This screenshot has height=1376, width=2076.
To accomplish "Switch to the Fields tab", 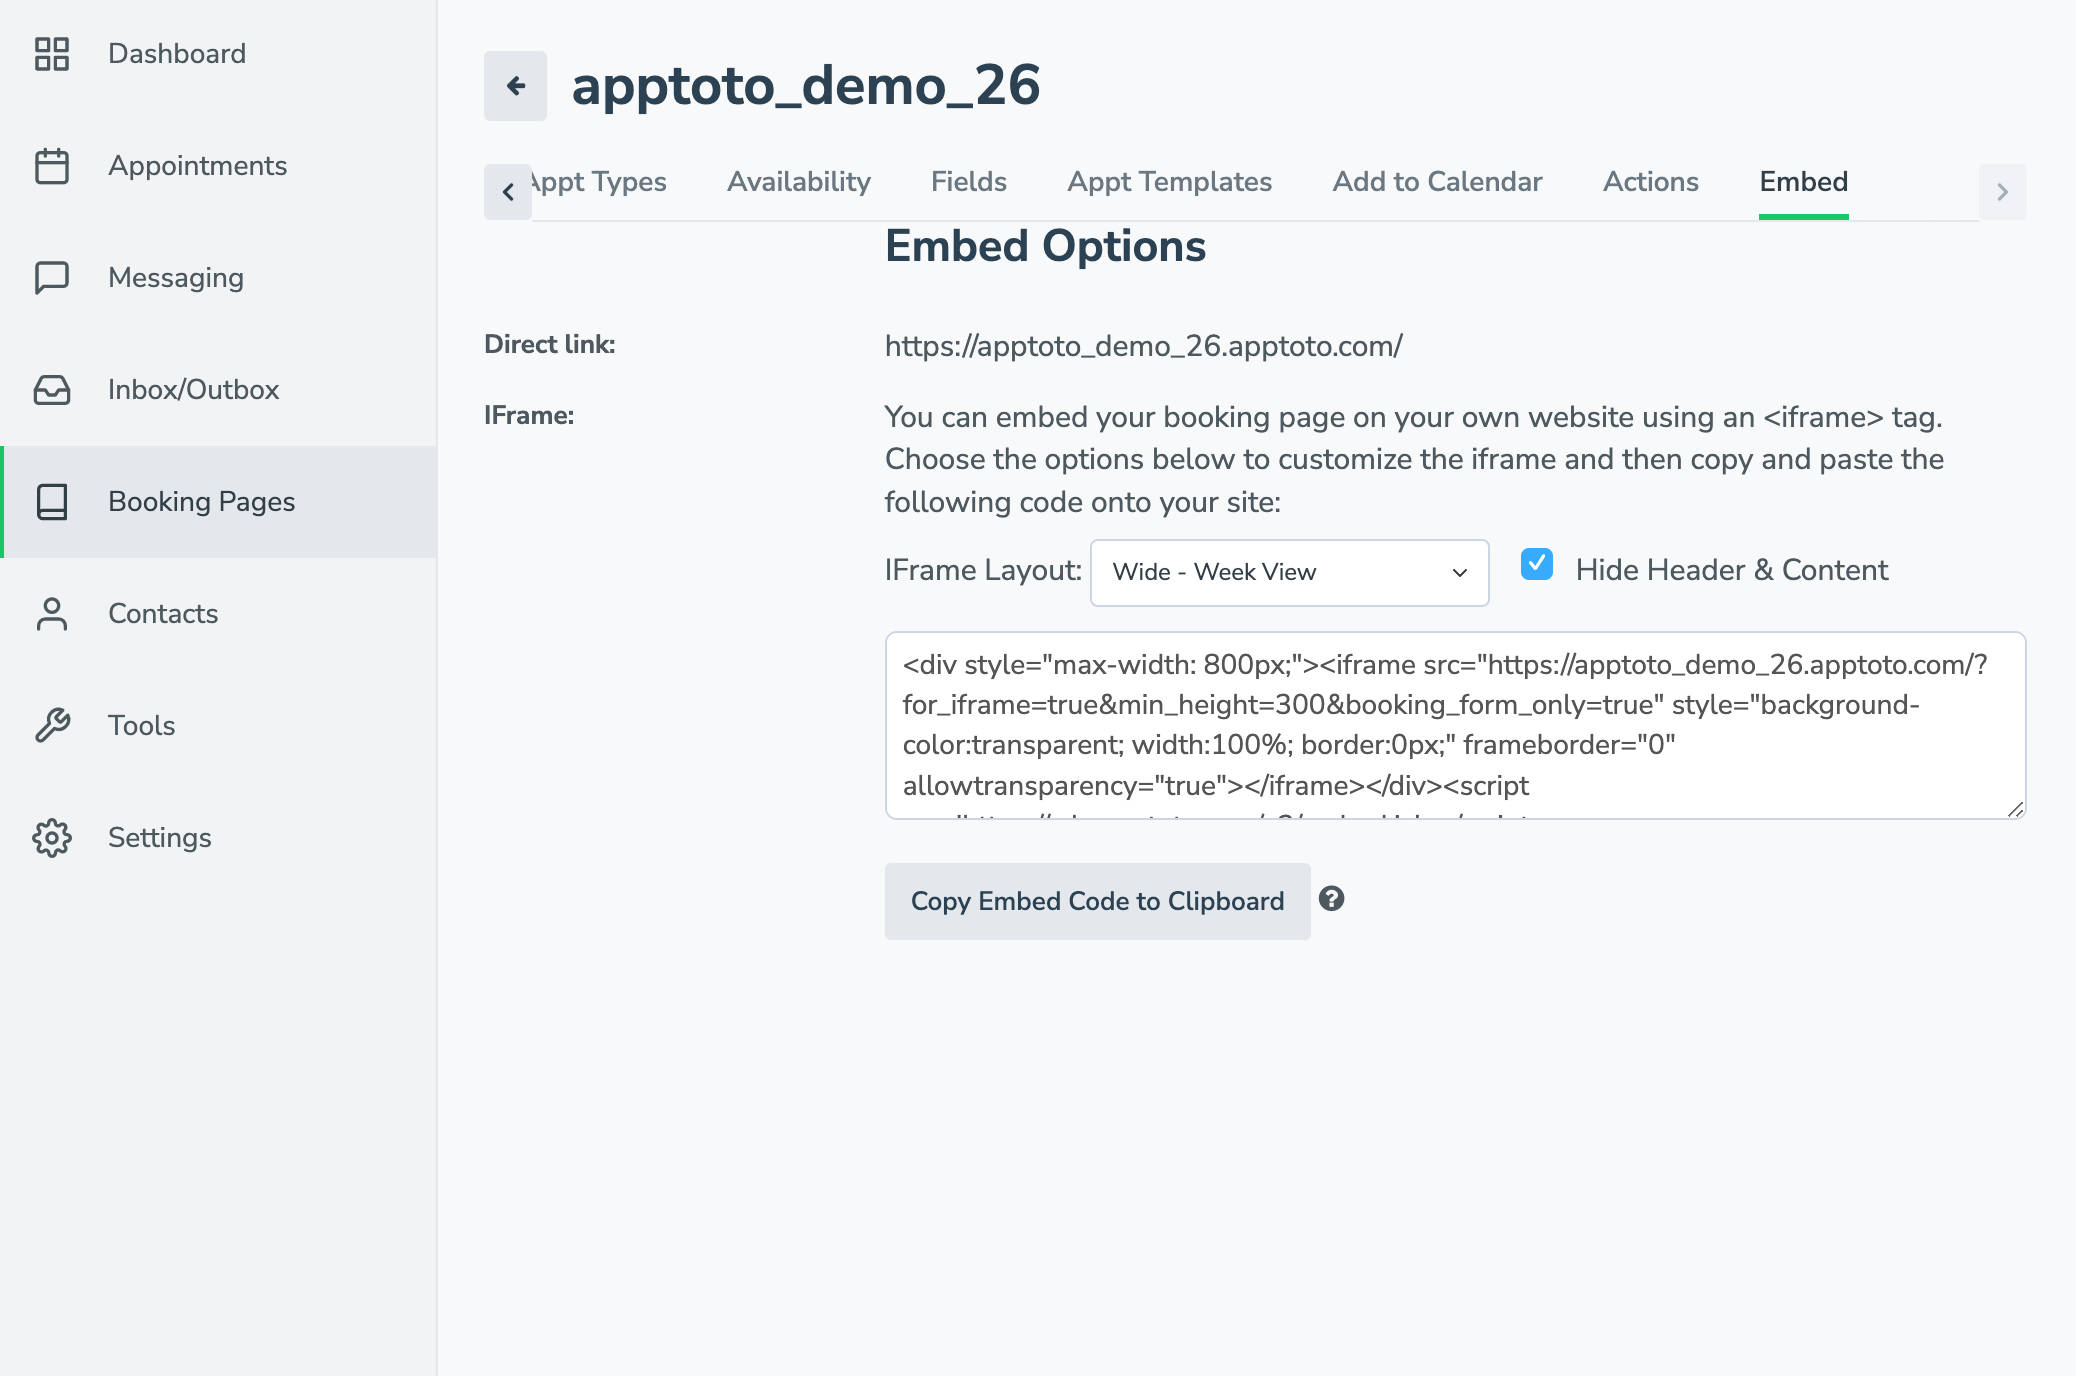I will 967,181.
